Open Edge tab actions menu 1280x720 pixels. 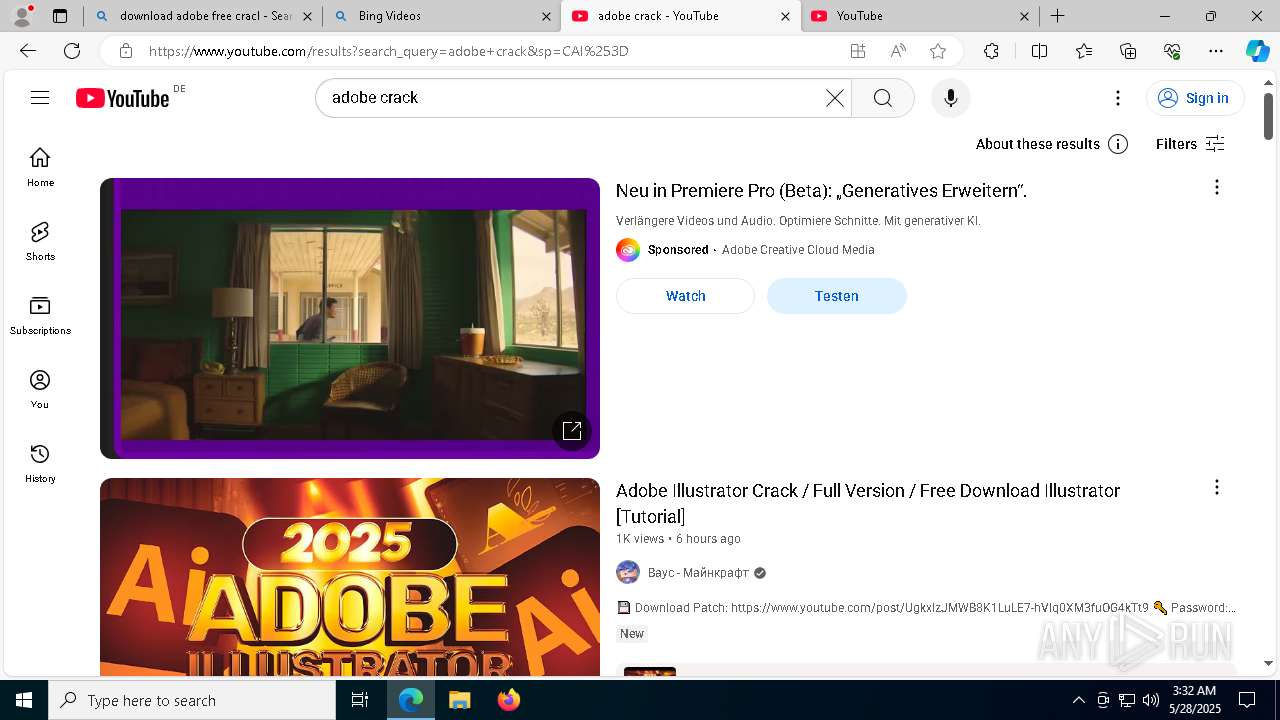tap(60, 16)
